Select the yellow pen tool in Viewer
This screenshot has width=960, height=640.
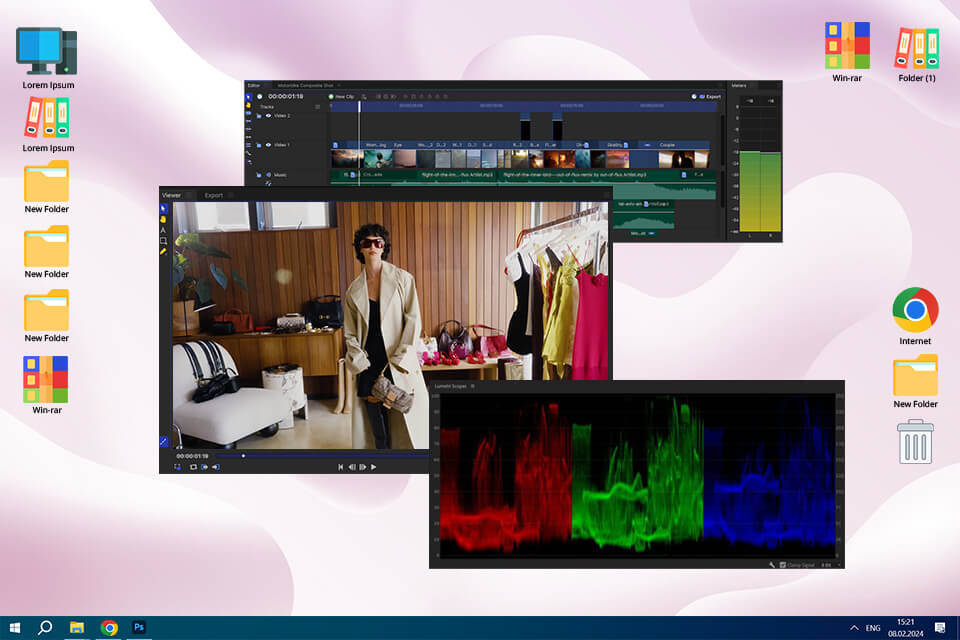point(163,251)
